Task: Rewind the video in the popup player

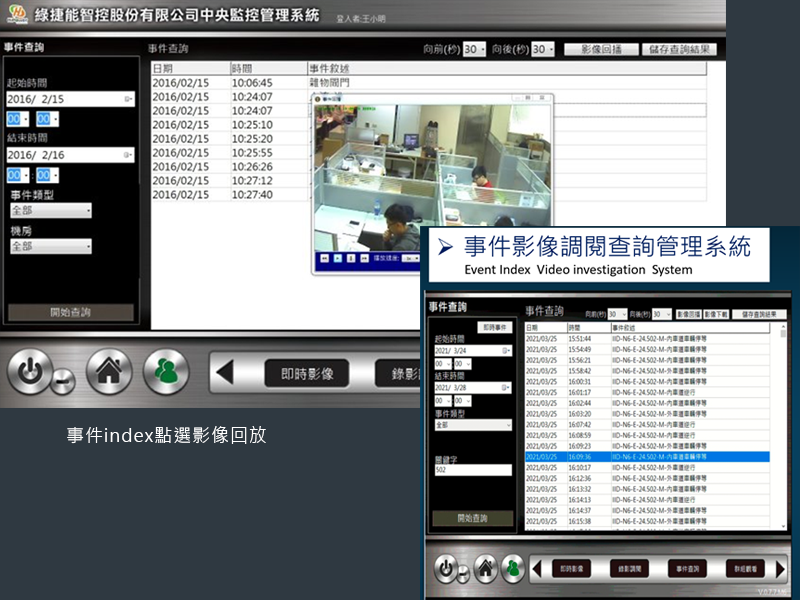Action: click(x=325, y=258)
